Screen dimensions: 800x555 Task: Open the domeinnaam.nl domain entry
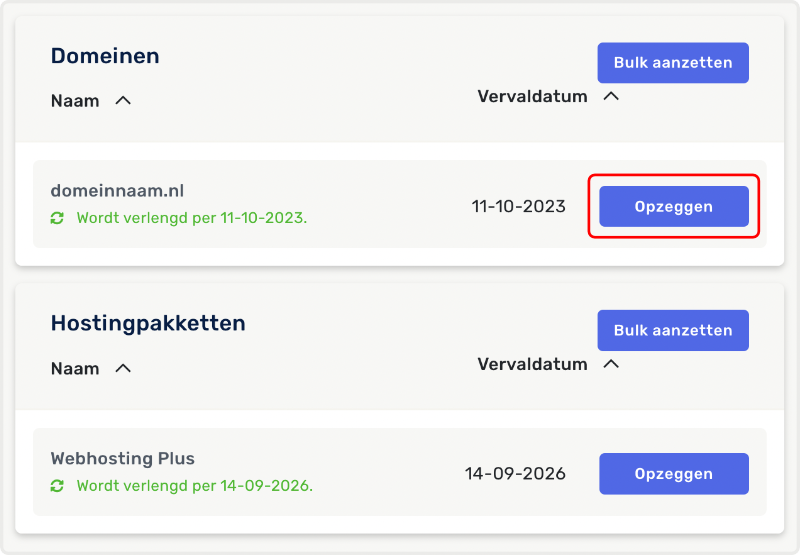point(117,190)
